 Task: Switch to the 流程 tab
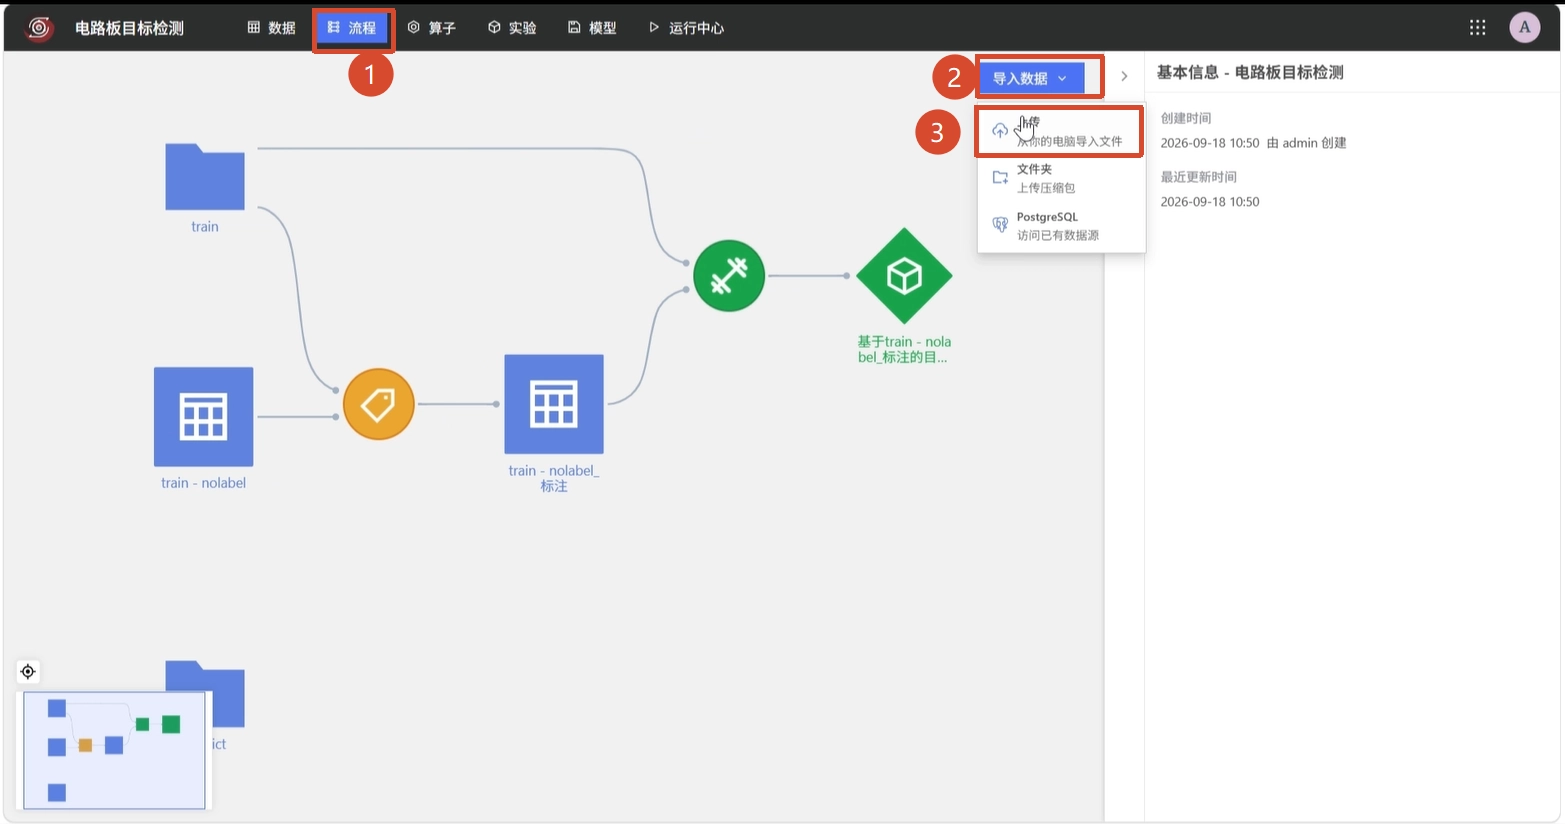click(x=352, y=28)
